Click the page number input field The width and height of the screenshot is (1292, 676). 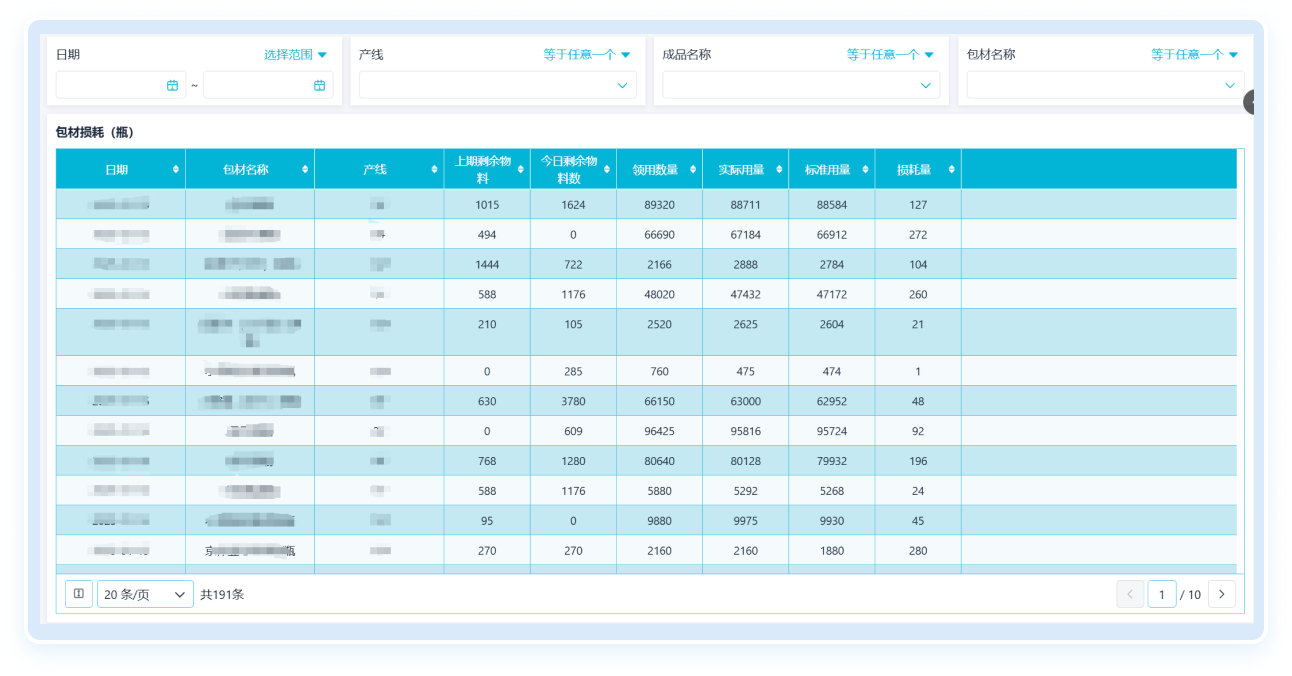point(1161,594)
